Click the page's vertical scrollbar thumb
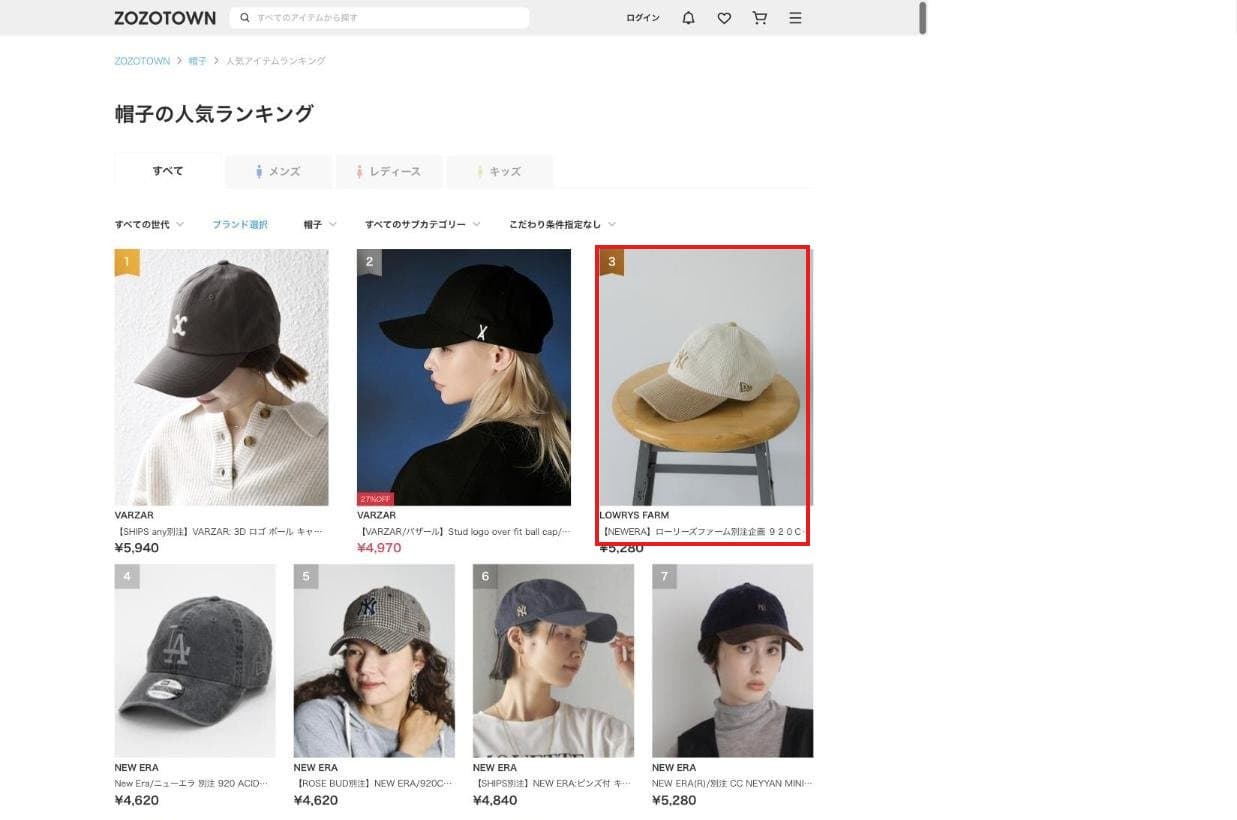 pyautogui.click(x=922, y=17)
